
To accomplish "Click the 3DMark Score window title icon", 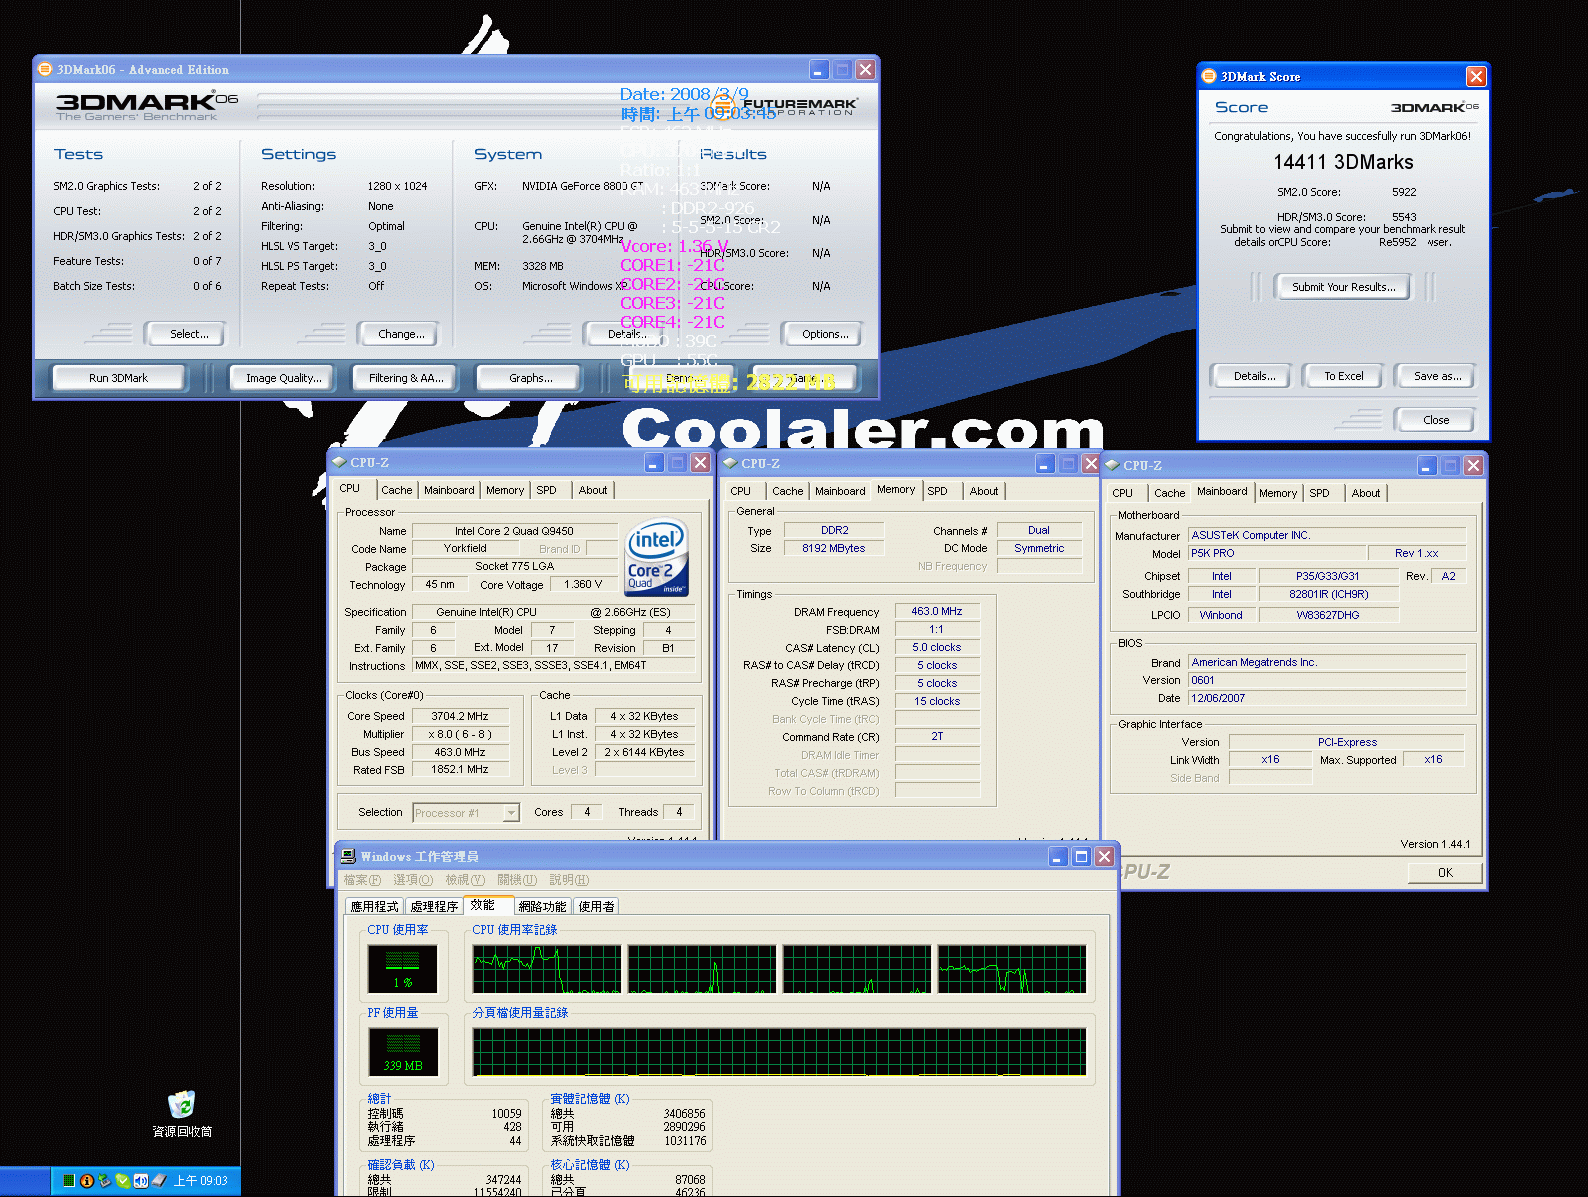I will point(1209,76).
